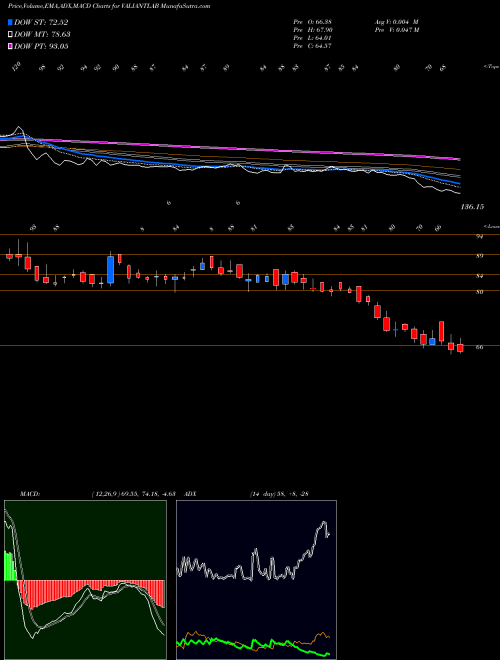This screenshot has width=500, height=660.
Task: Click the 89 price level label
Action: (479, 255)
